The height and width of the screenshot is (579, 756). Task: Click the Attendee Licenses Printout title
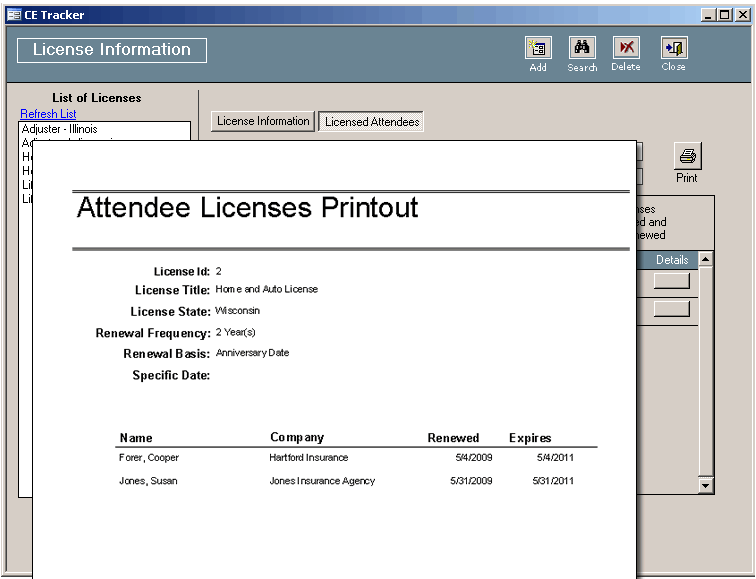point(247,207)
